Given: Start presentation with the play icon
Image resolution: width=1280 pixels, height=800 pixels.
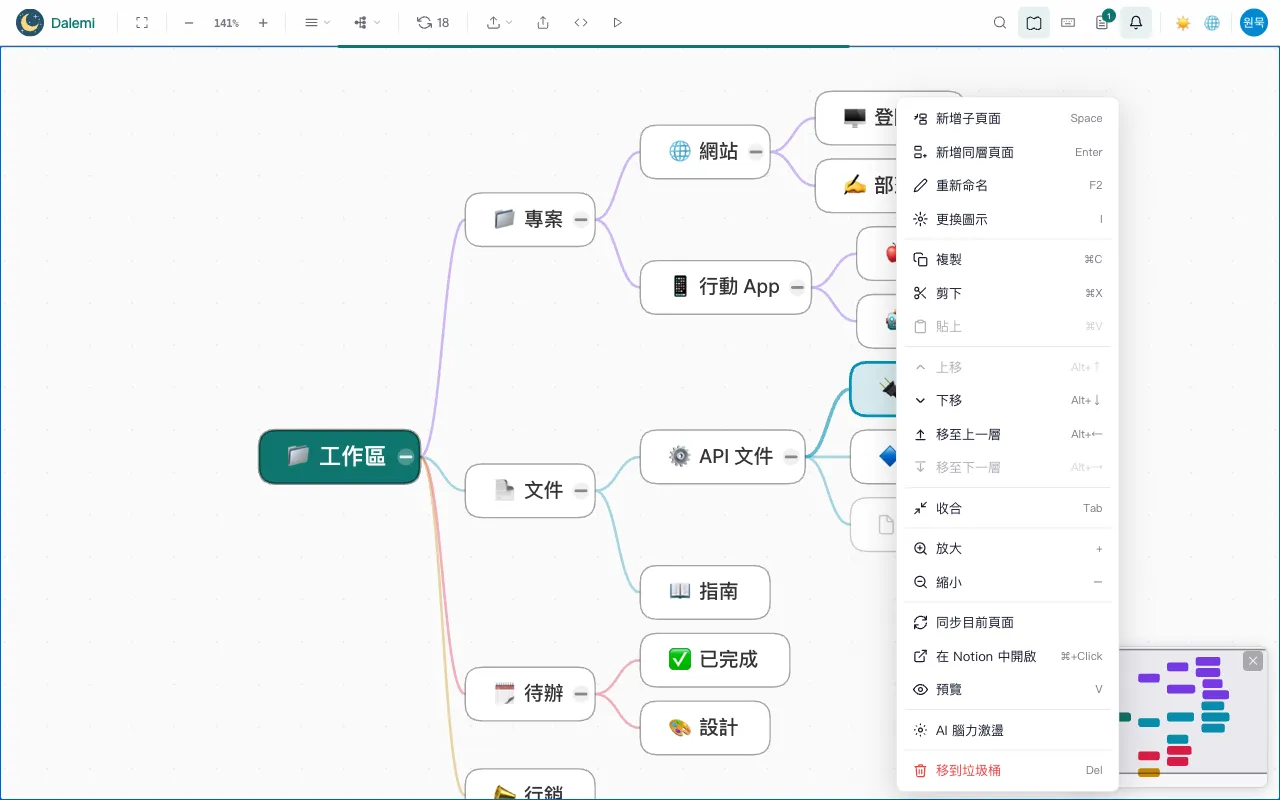Looking at the screenshot, I should coord(617,22).
